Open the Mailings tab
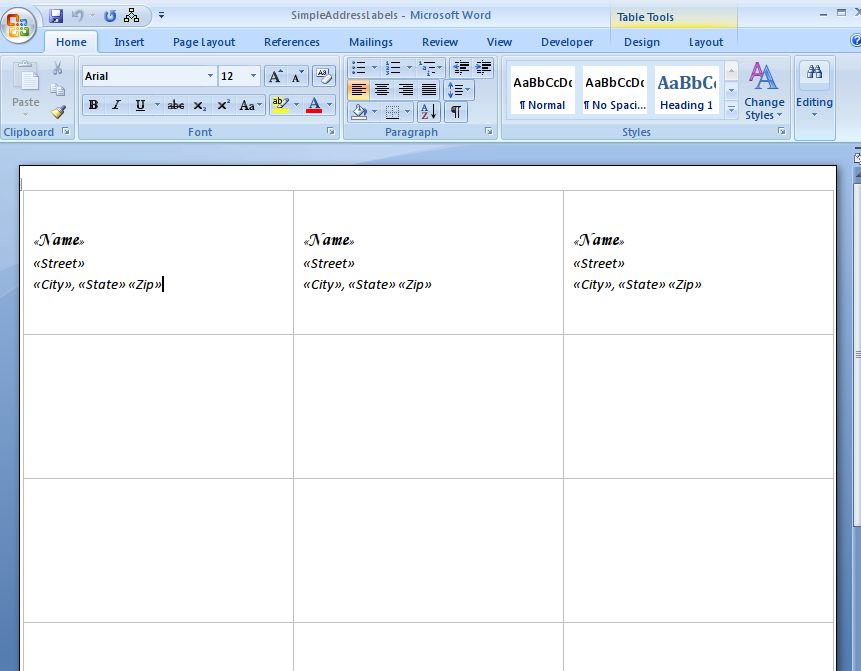Screen dimensions: 861x671 tap(371, 42)
